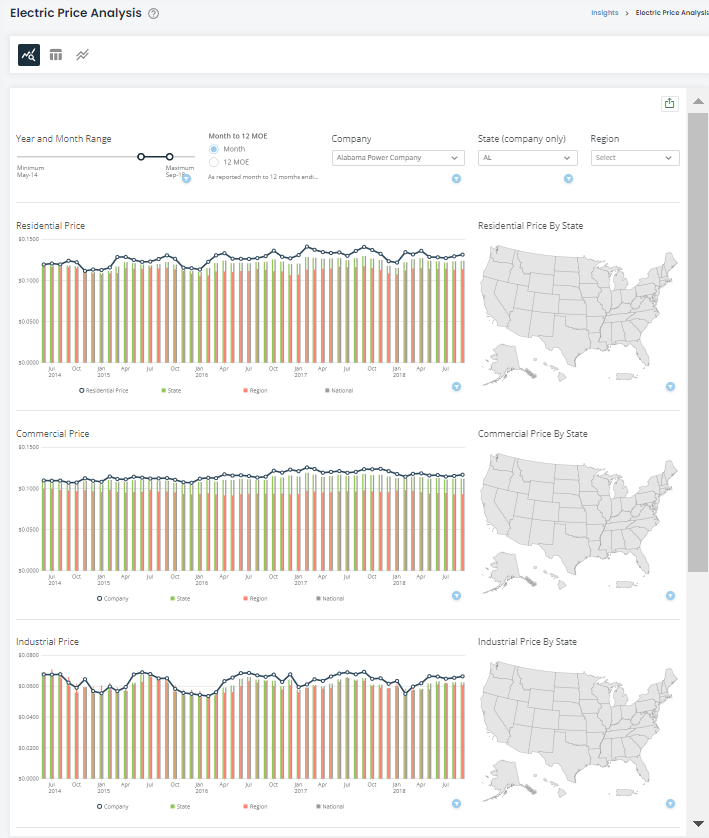Viewport: 709px width, 838px height.
Task: Click the Commercial Price chart title
Action: click(52, 433)
